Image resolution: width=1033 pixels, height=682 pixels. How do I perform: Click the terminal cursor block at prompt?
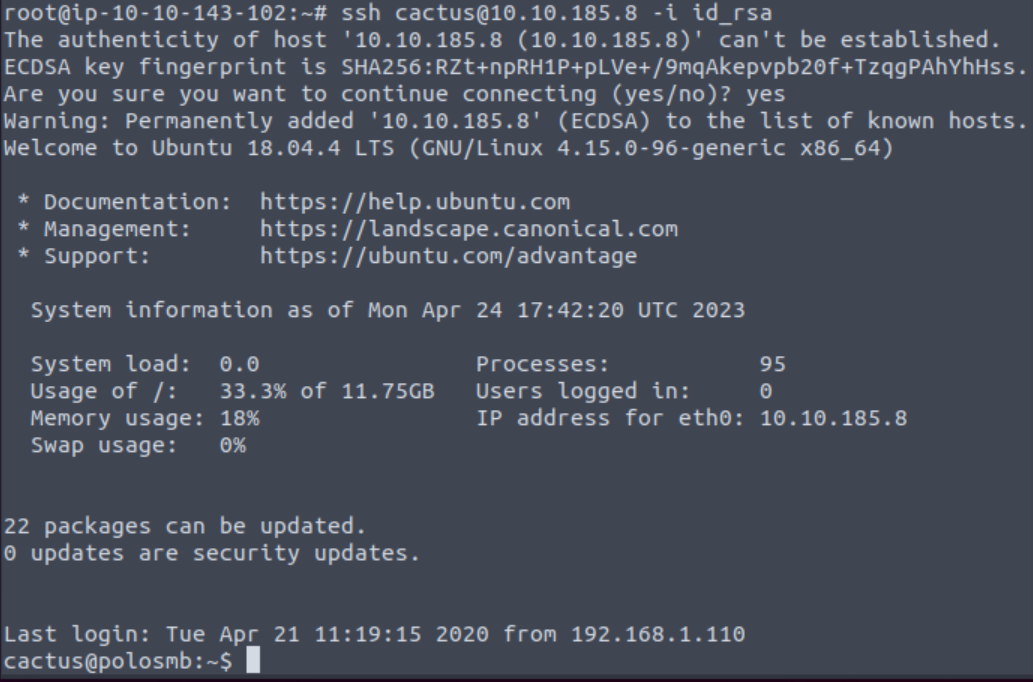coord(253,661)
